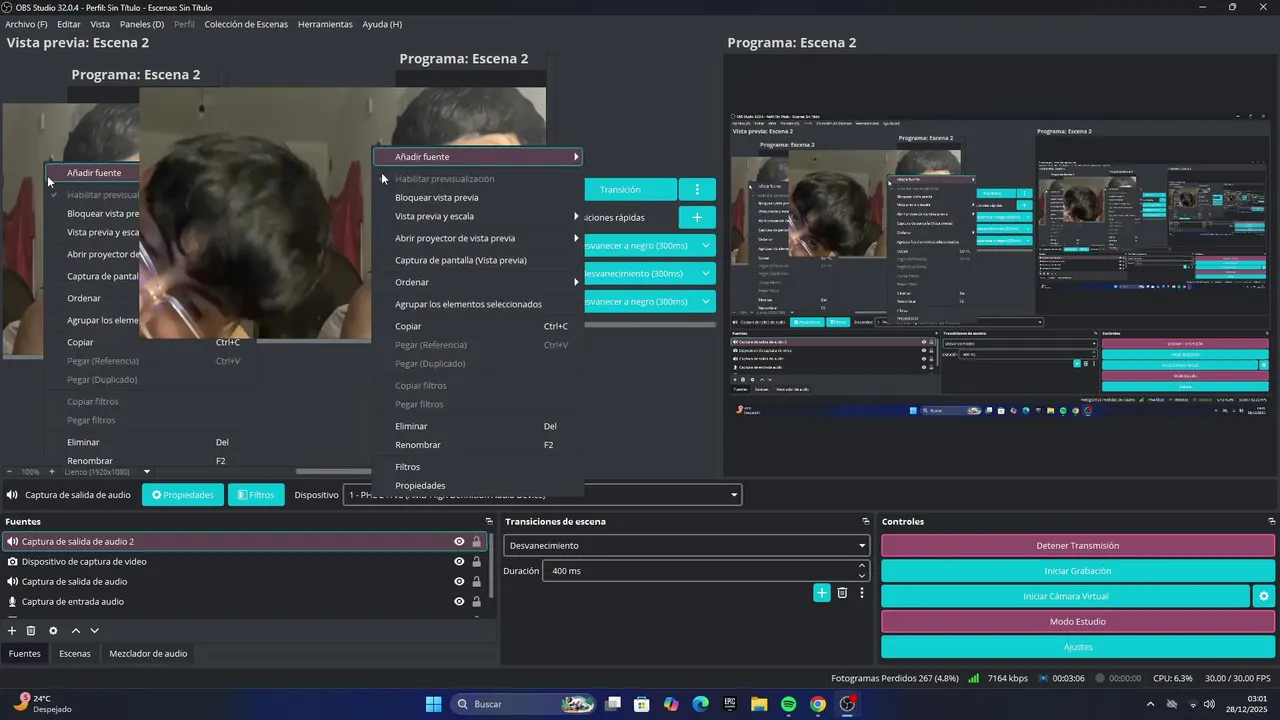Toggle visibility of Captura de salida de audio
This screenshot has width=1280, height=720.
click(x=459, y=582)
